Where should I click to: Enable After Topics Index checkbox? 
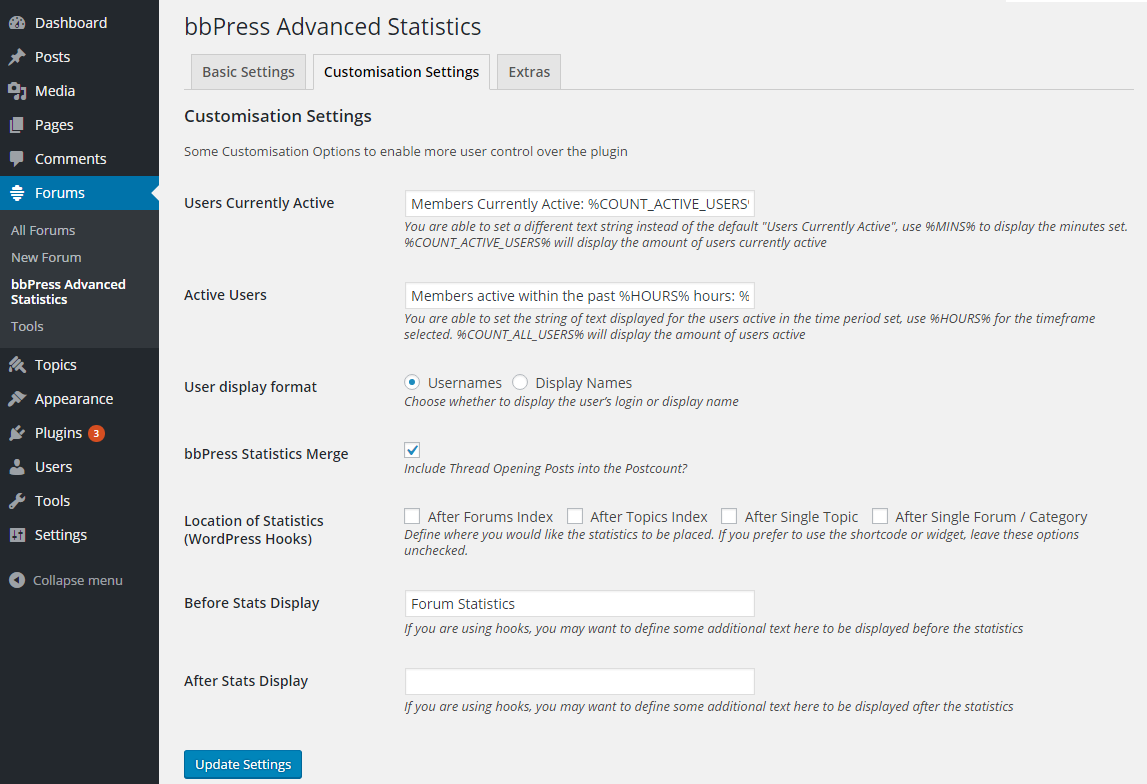pyautogui.click(x=575, y=516)
